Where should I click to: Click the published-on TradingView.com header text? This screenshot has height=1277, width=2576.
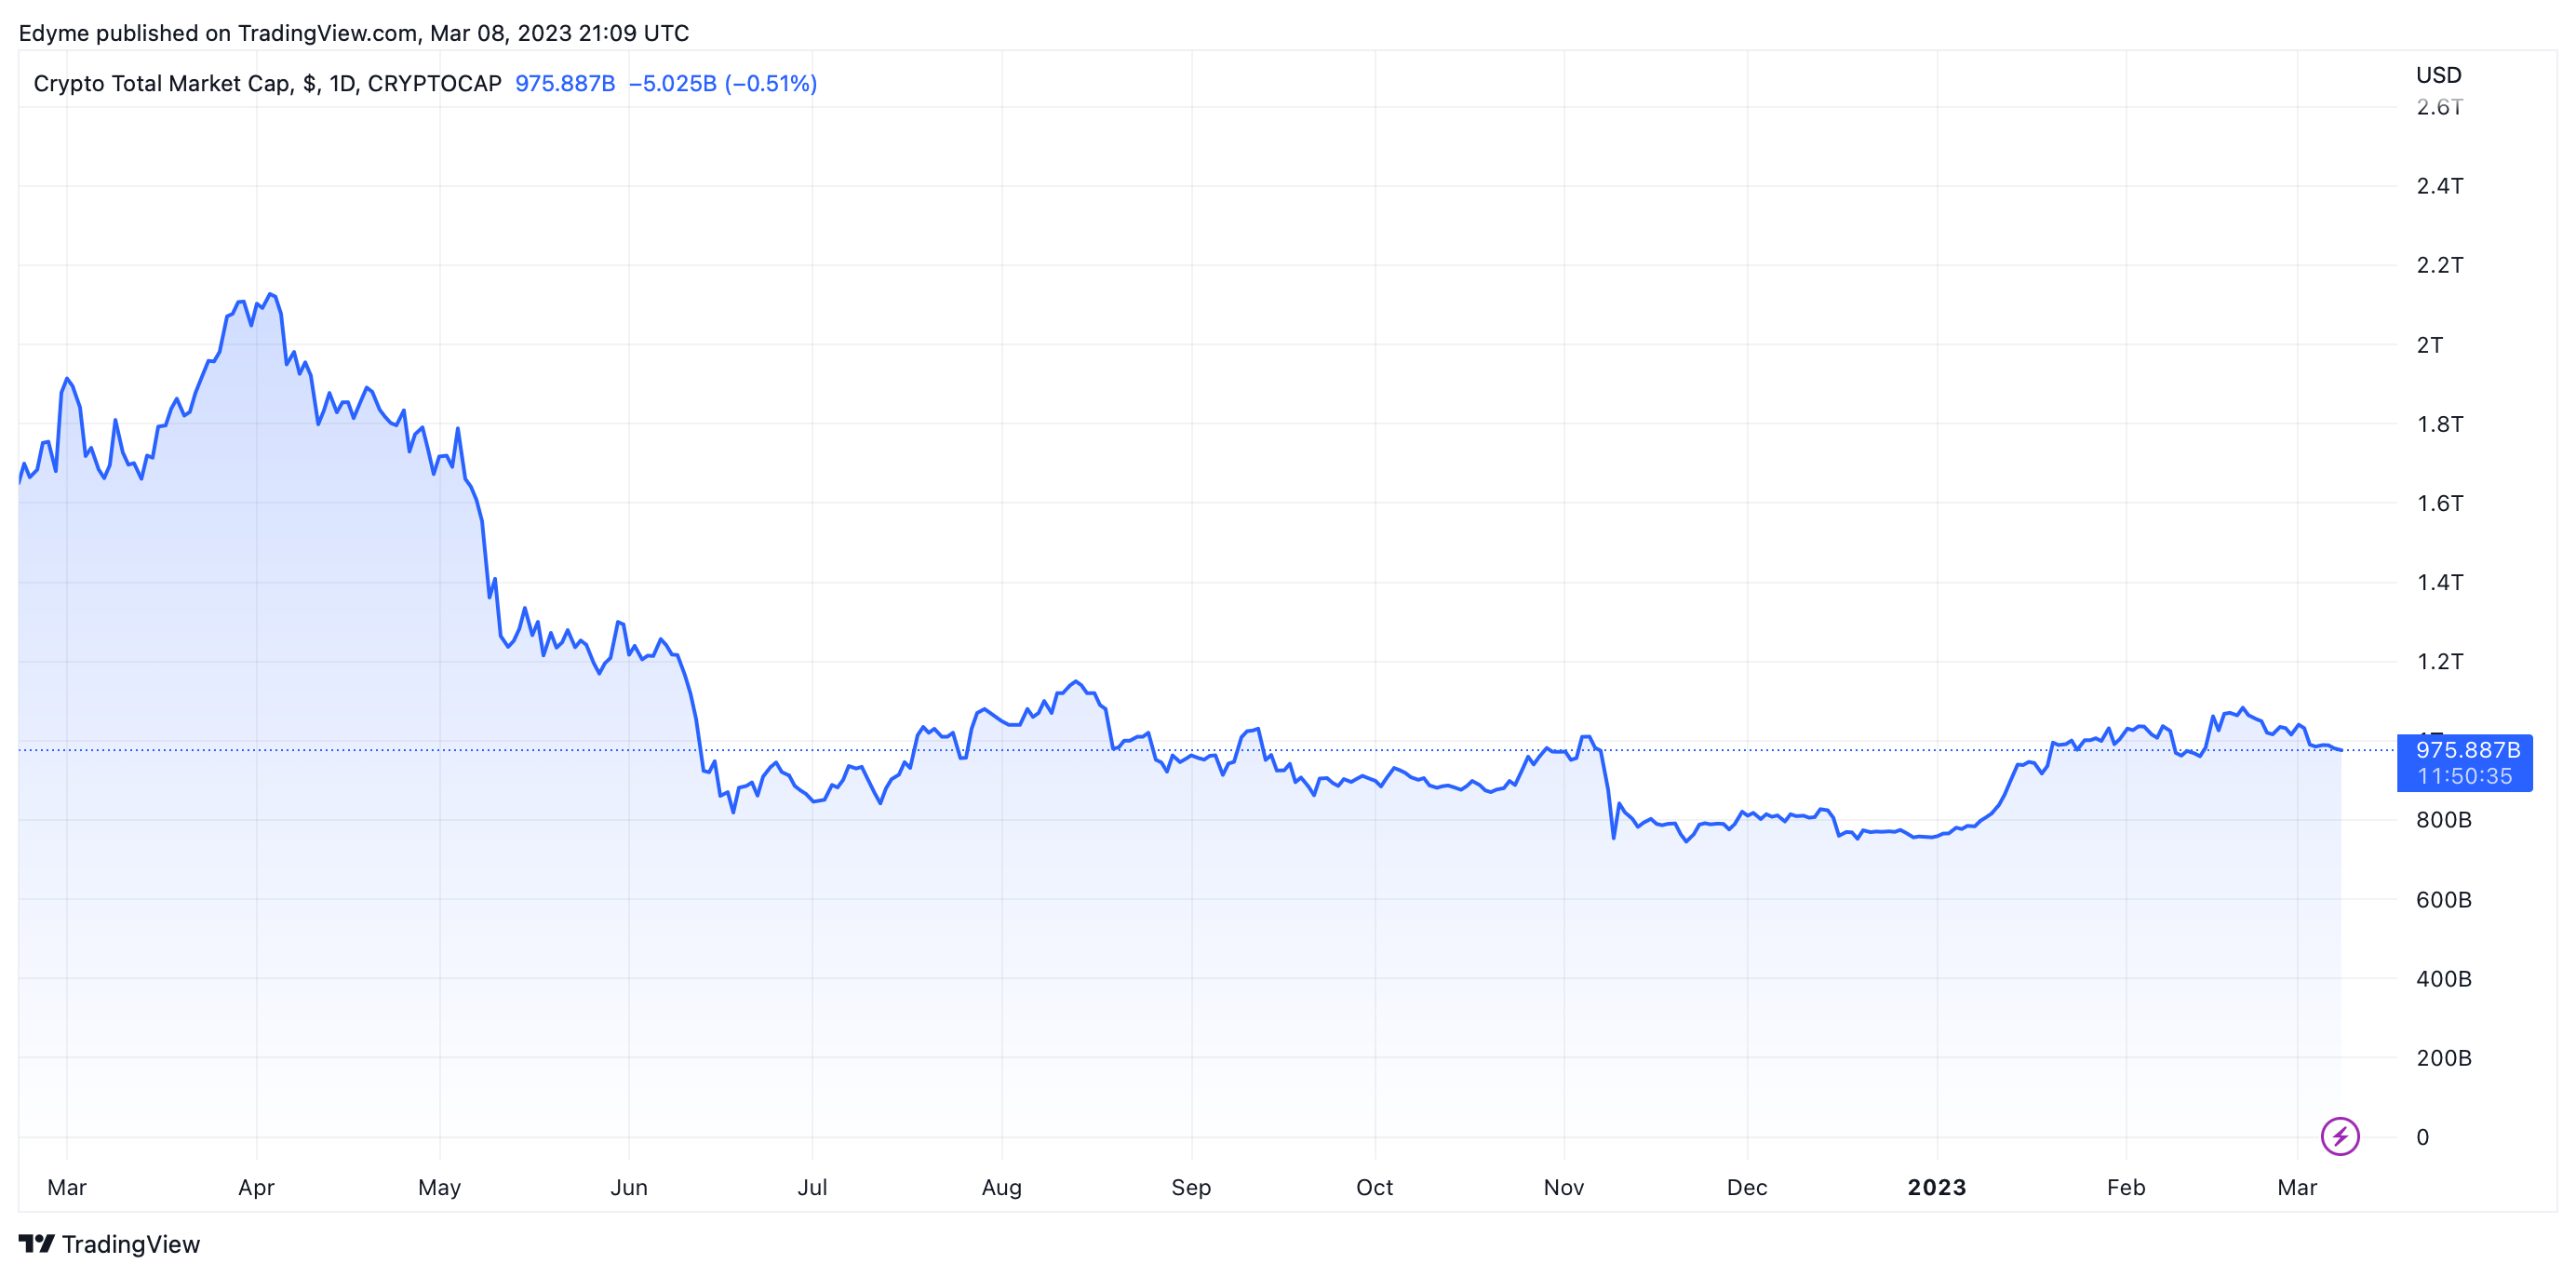(354, 33)
